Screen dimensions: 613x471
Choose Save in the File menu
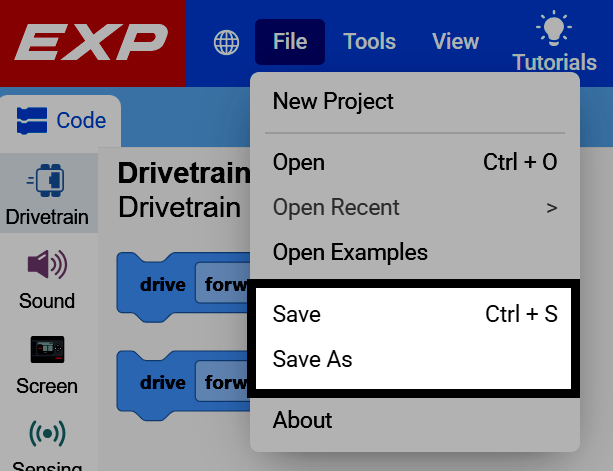point(415,314)
